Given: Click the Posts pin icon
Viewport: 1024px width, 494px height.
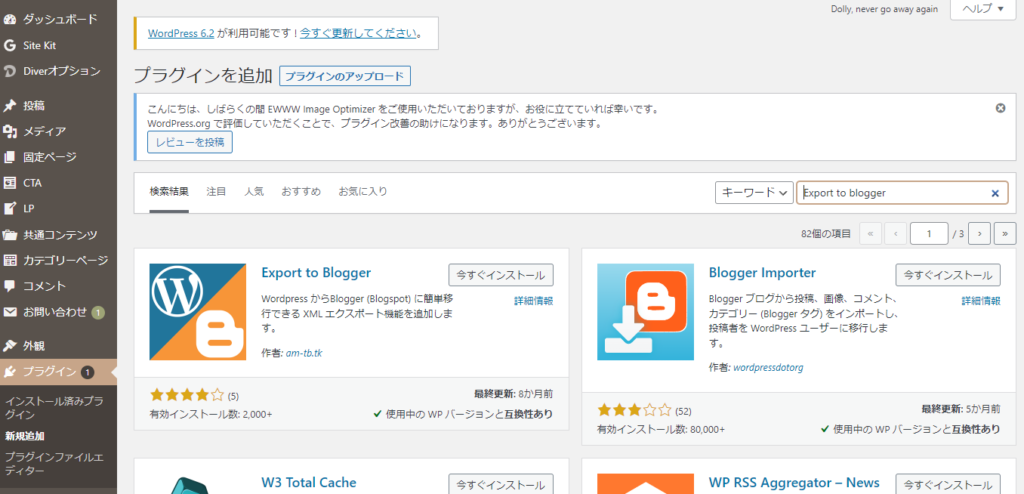Looking at the screenshot, I should tap(10, 105).
